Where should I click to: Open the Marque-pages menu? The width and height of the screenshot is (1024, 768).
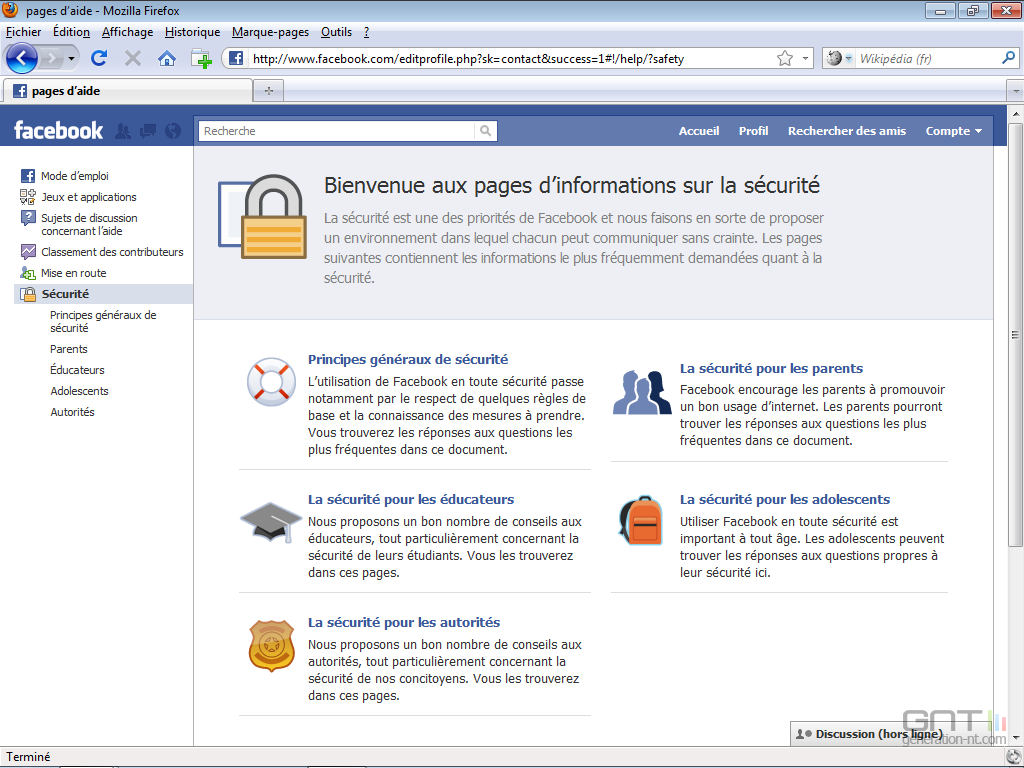[270, 32]
